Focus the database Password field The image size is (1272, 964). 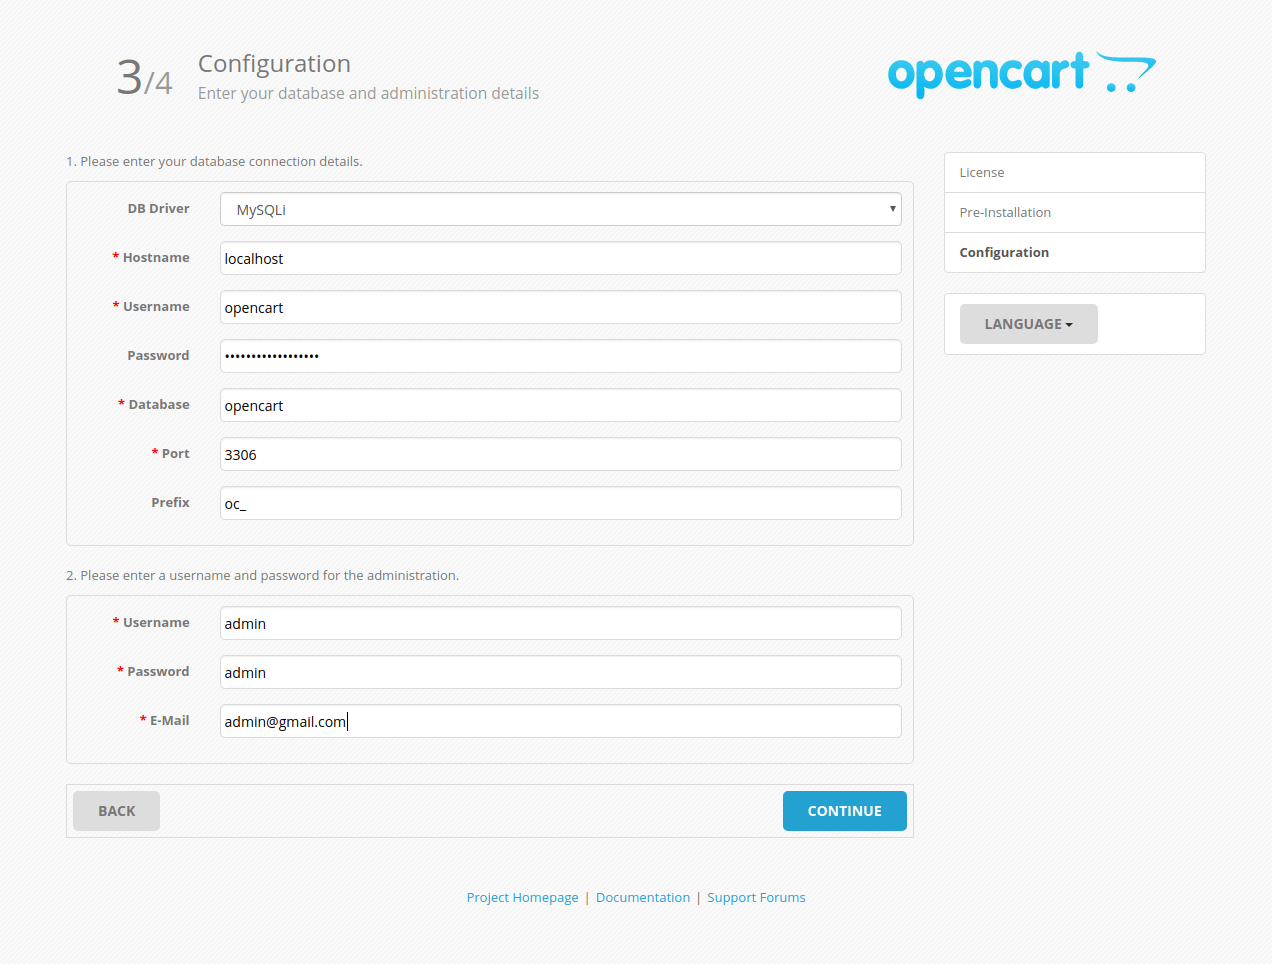560,356
